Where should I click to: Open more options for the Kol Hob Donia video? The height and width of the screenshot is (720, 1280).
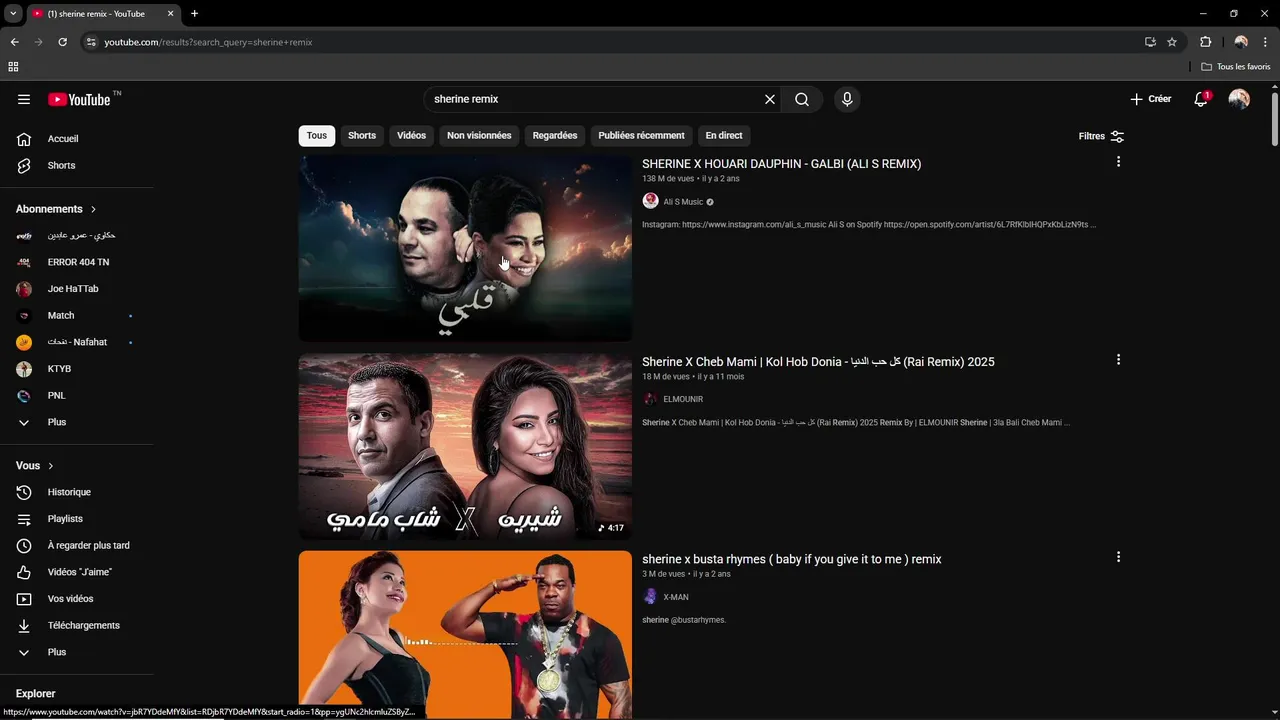[x=1118, y=360]
